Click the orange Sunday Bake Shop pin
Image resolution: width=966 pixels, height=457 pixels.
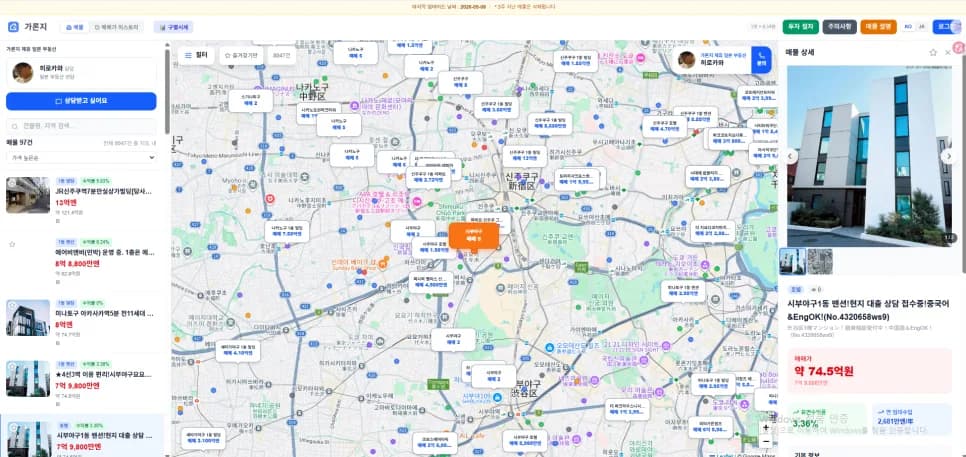[x=383, y=265]
